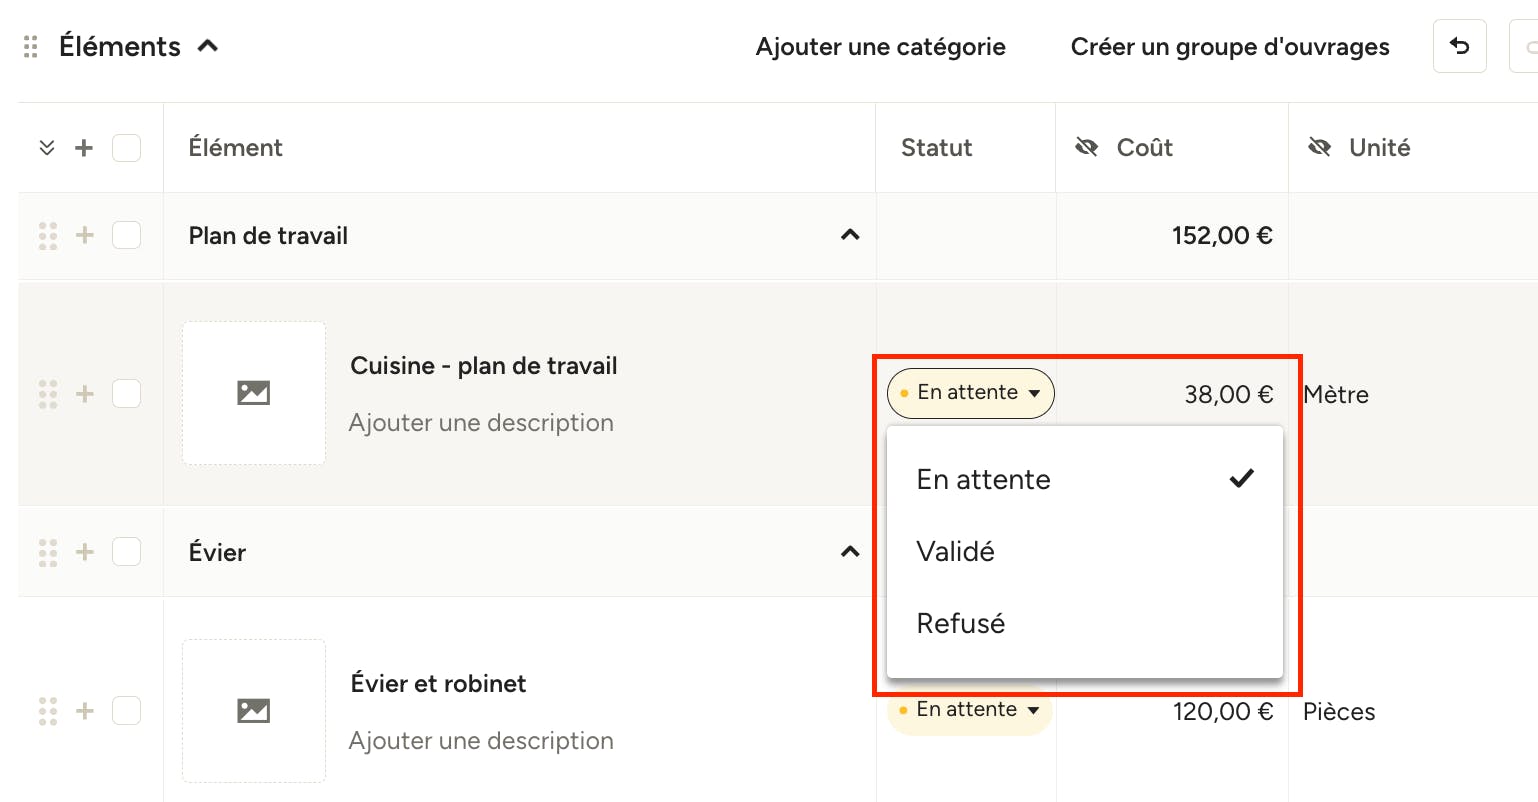1538x802 pixels.
Task: Click the plus icon in table header
Action: coord(84,148)
